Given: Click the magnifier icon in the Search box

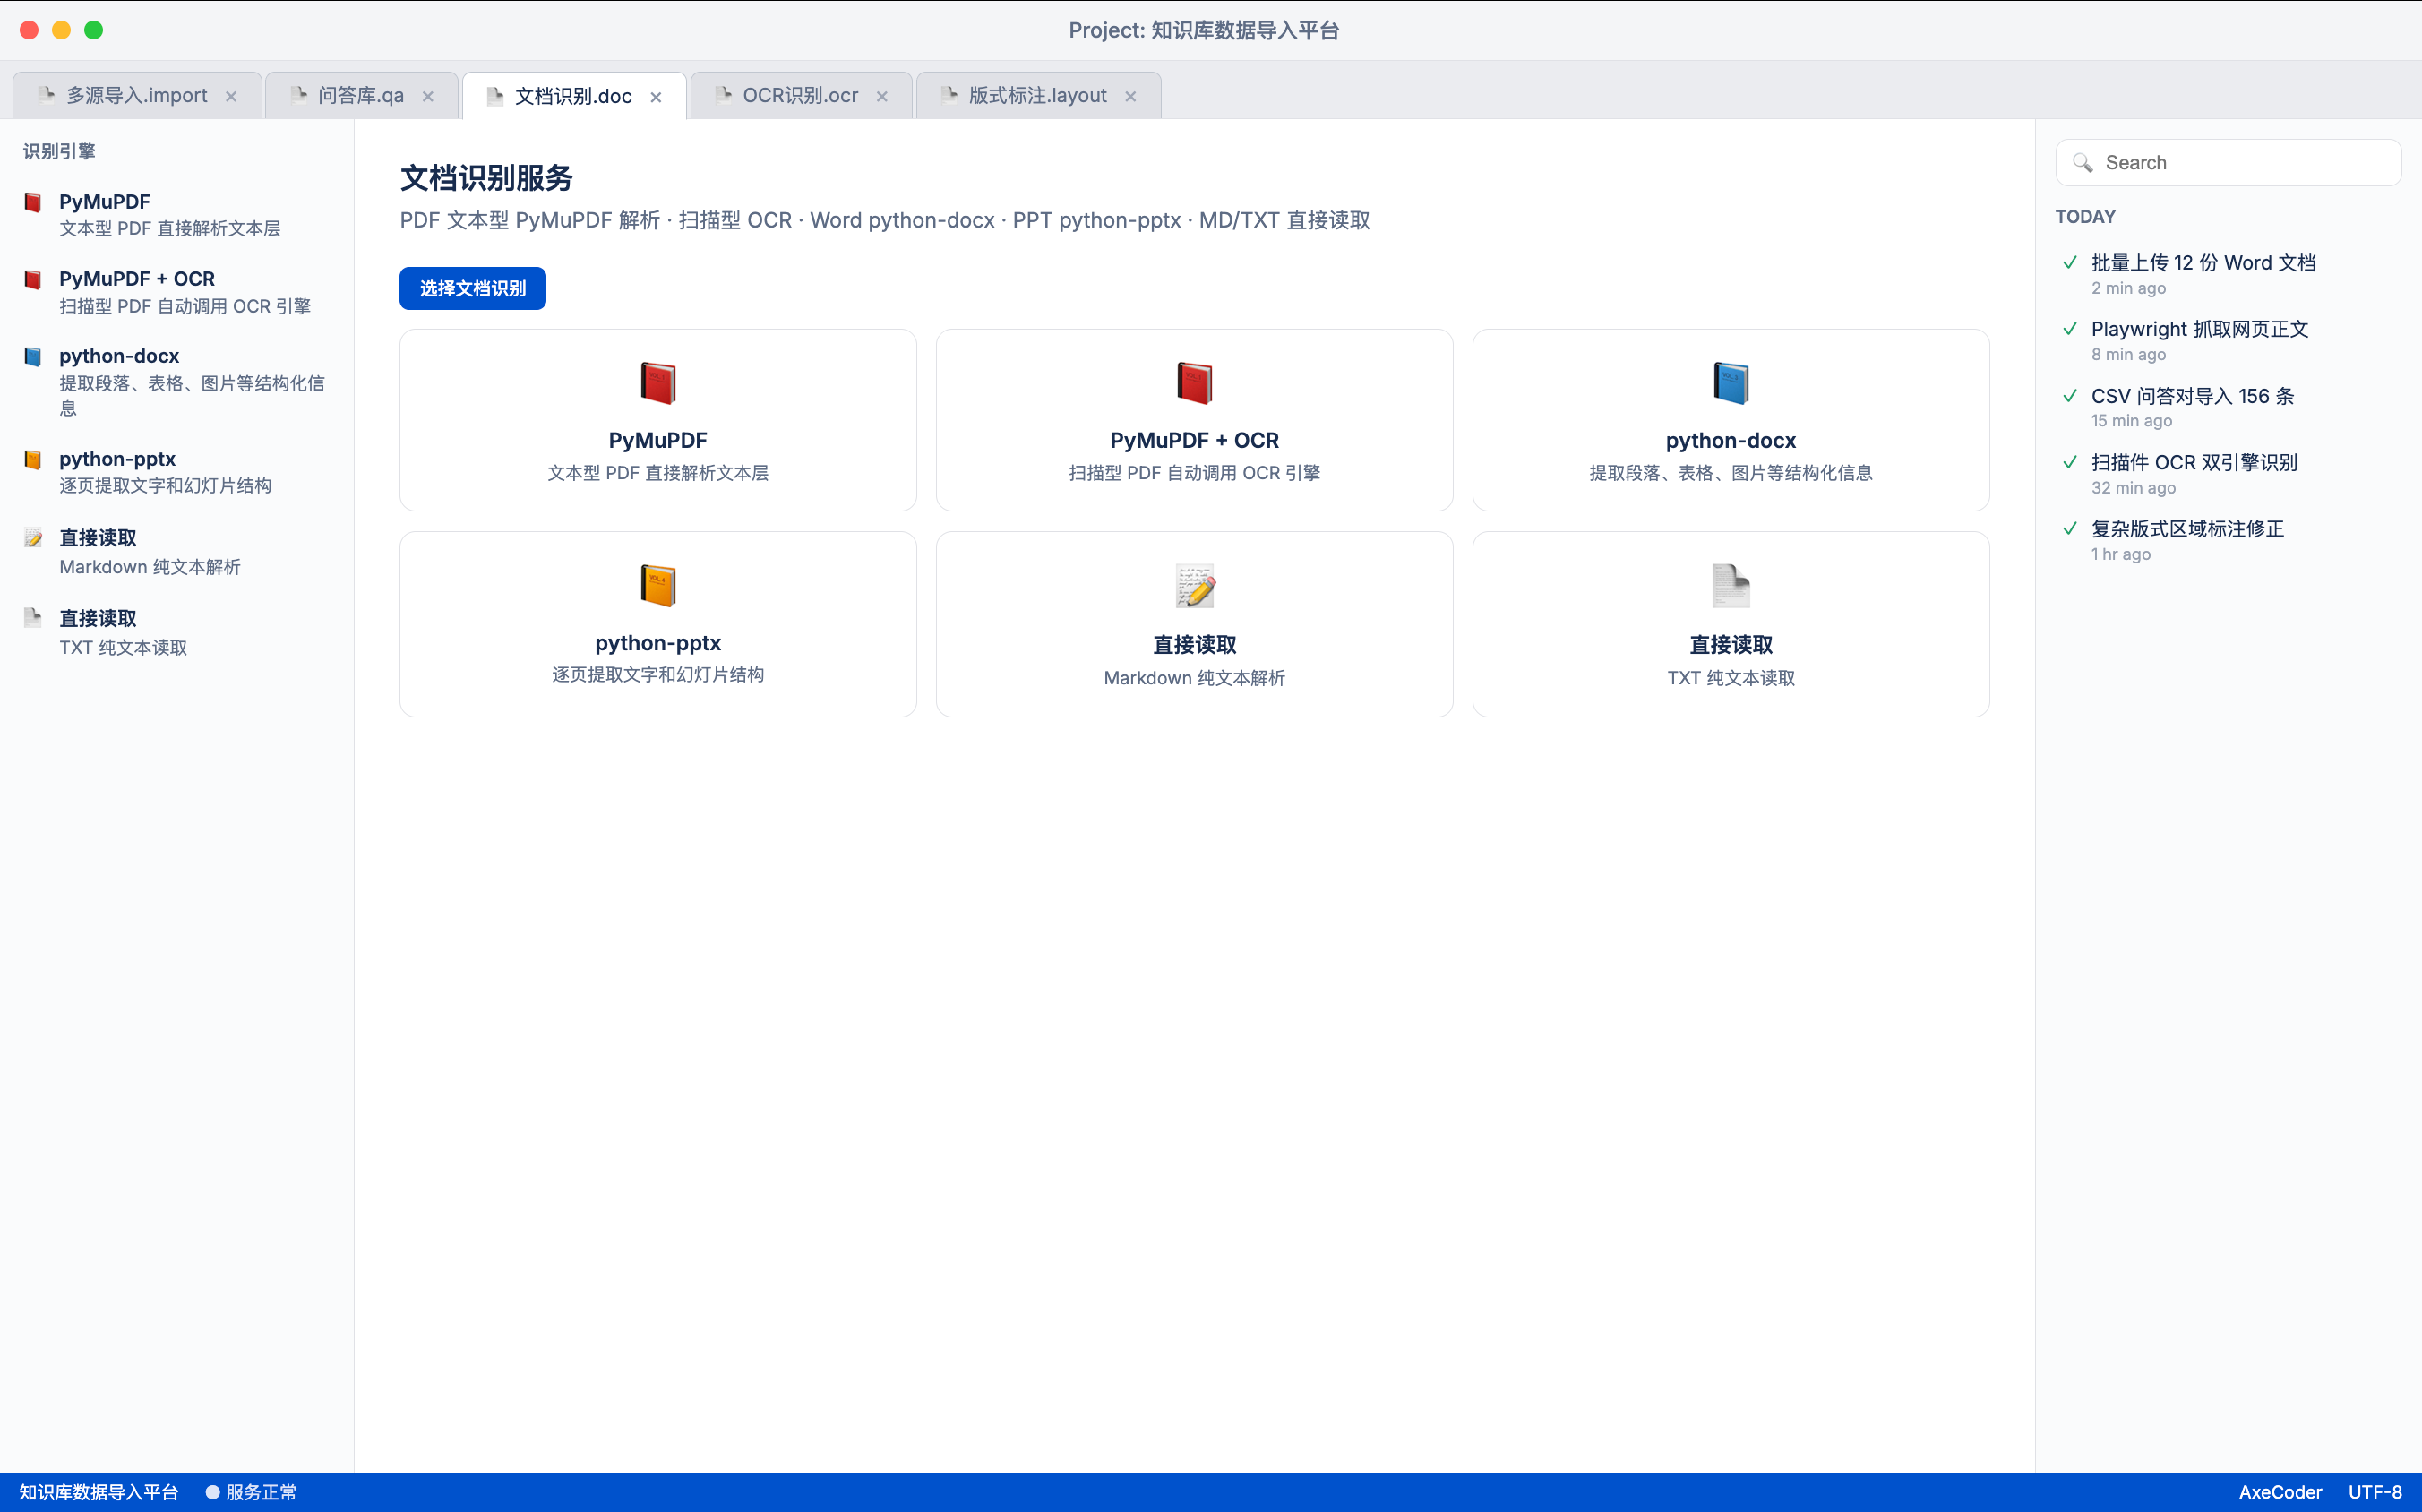Looking at the screenshot, I should click(x=2083, y=163).
